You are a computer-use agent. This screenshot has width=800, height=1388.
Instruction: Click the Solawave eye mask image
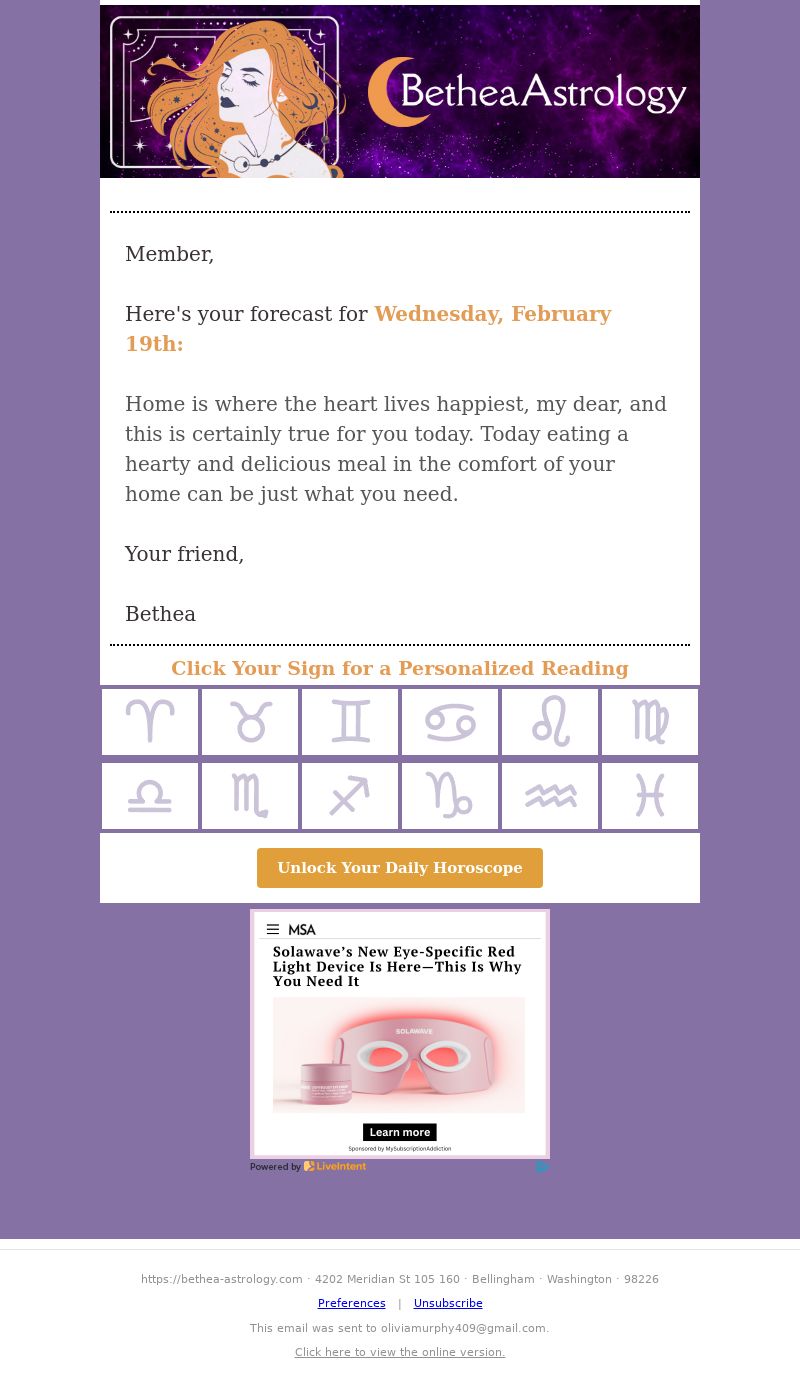(399, 1055)
